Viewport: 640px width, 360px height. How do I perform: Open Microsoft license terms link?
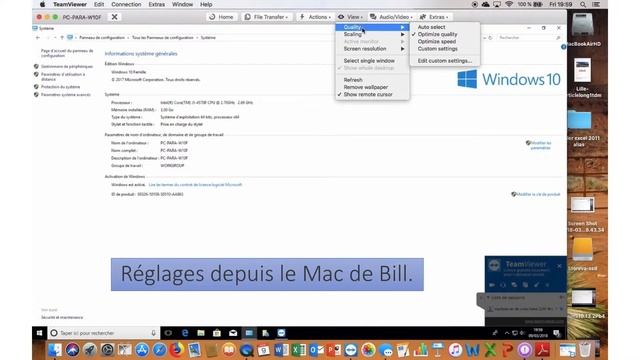(x=195, y=184)
